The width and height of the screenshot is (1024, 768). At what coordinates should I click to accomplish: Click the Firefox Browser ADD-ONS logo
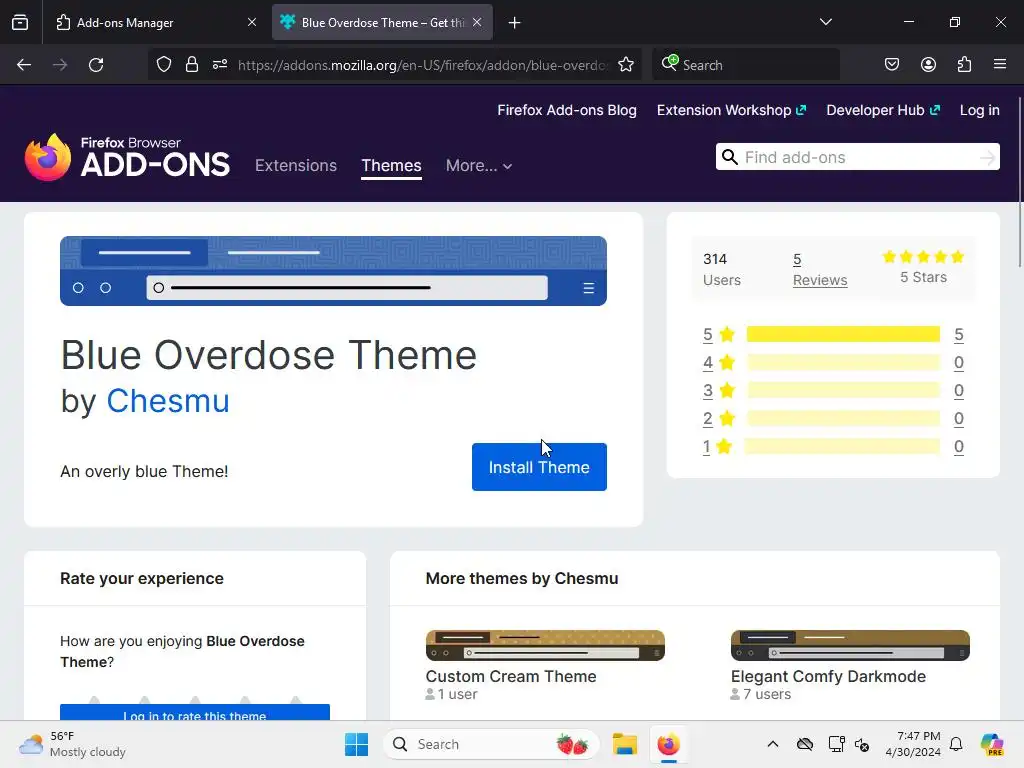pyautogui.click(x=127, y=157)
